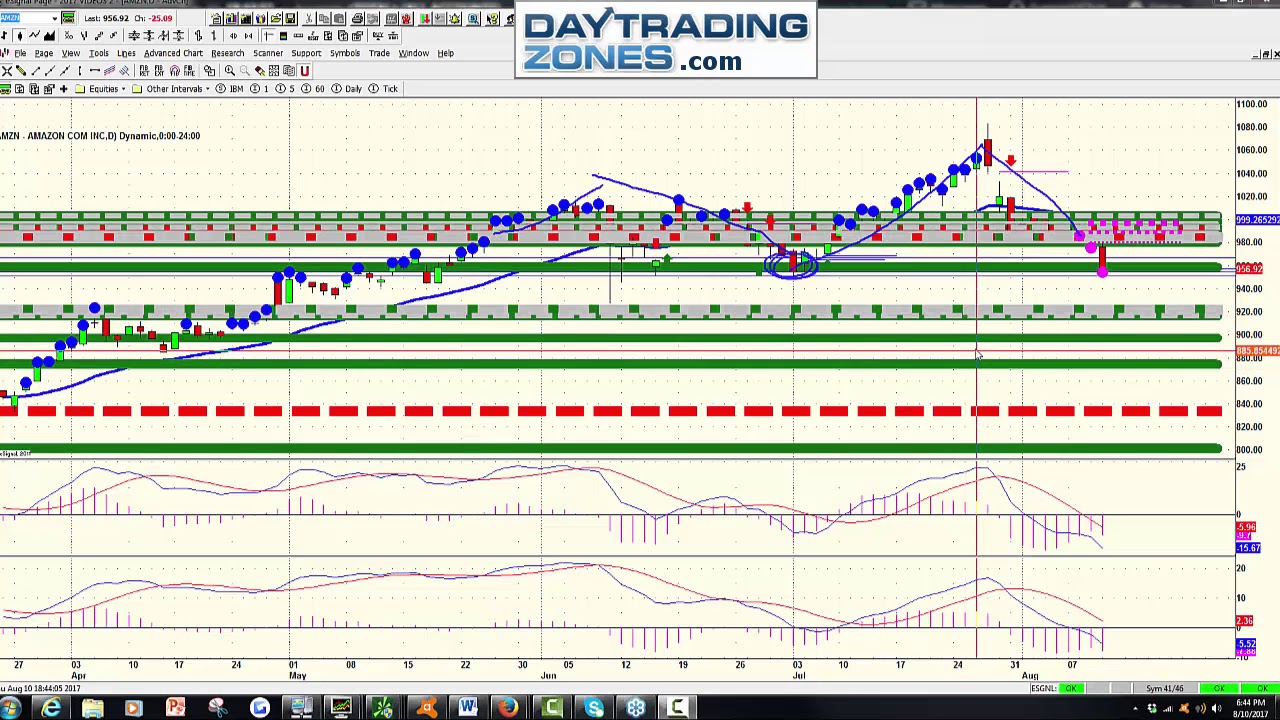Click the red and green arrows icon

[425, 18]
